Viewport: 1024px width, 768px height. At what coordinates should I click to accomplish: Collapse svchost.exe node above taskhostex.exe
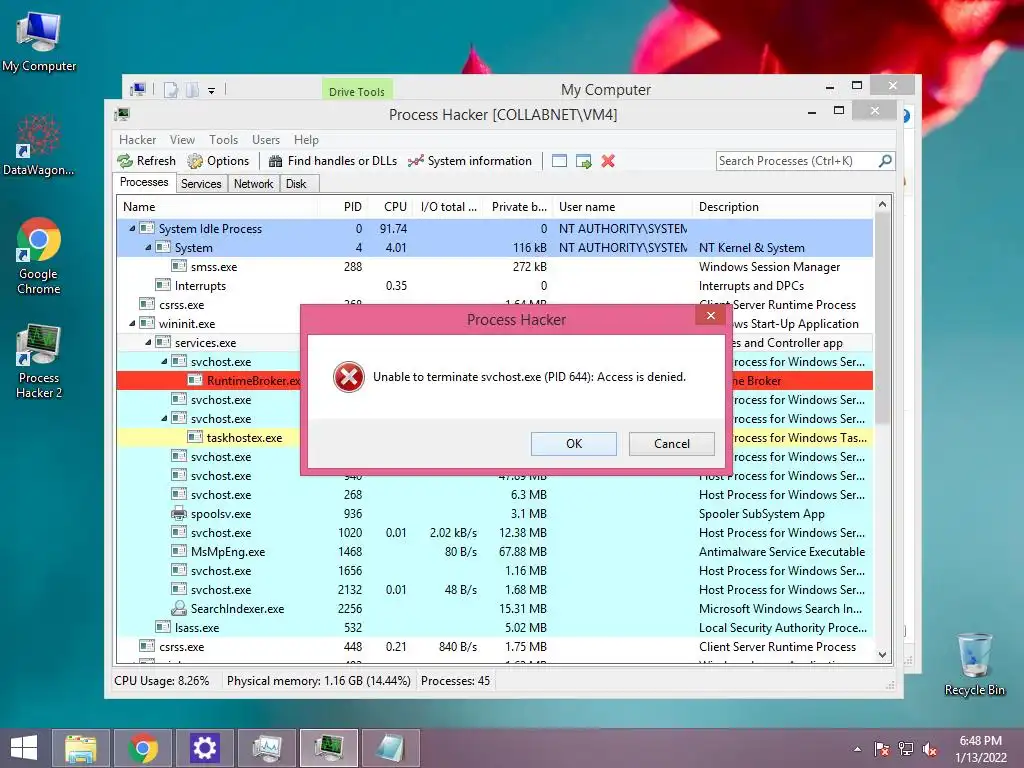click(164, 419)
